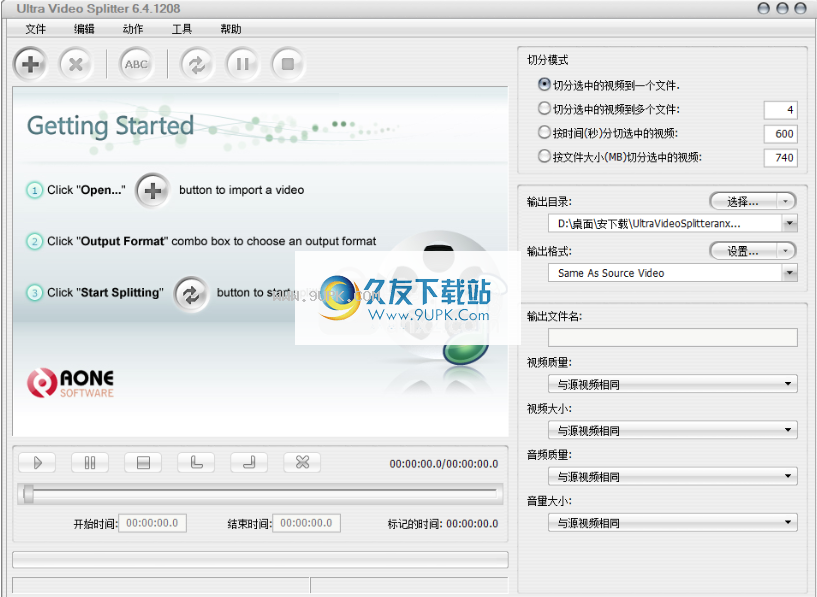Click the Remove video X toolbar icon
Screen dimensions: 817x597
click(76, 64)
